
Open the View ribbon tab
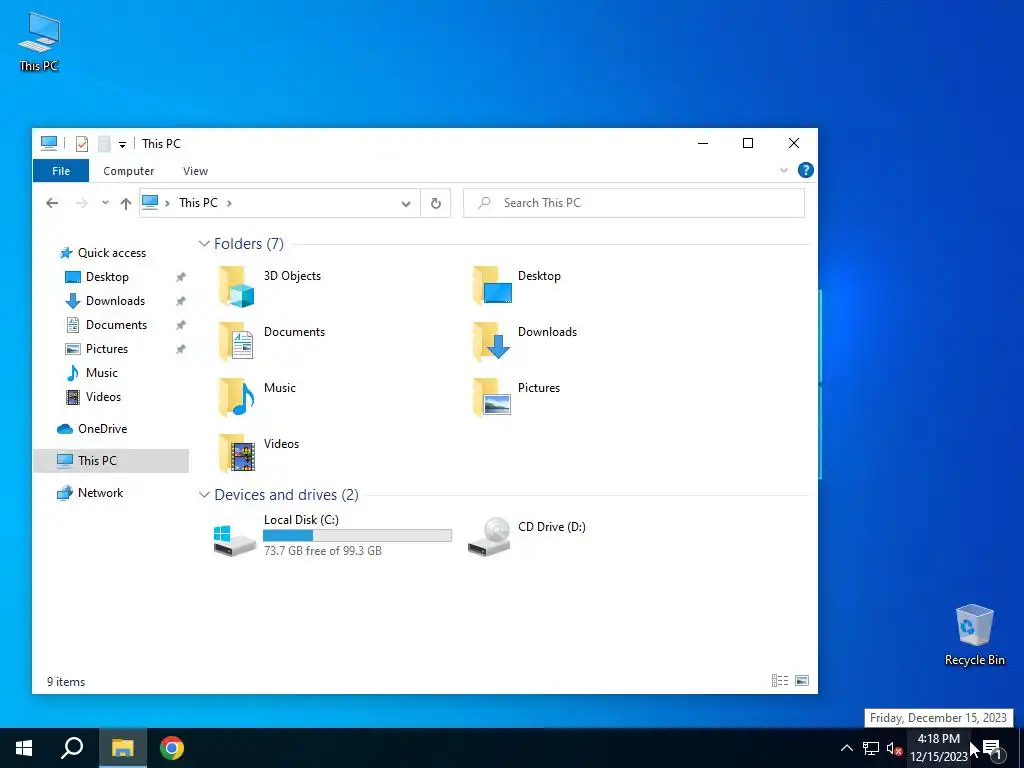tap(195, 171)
